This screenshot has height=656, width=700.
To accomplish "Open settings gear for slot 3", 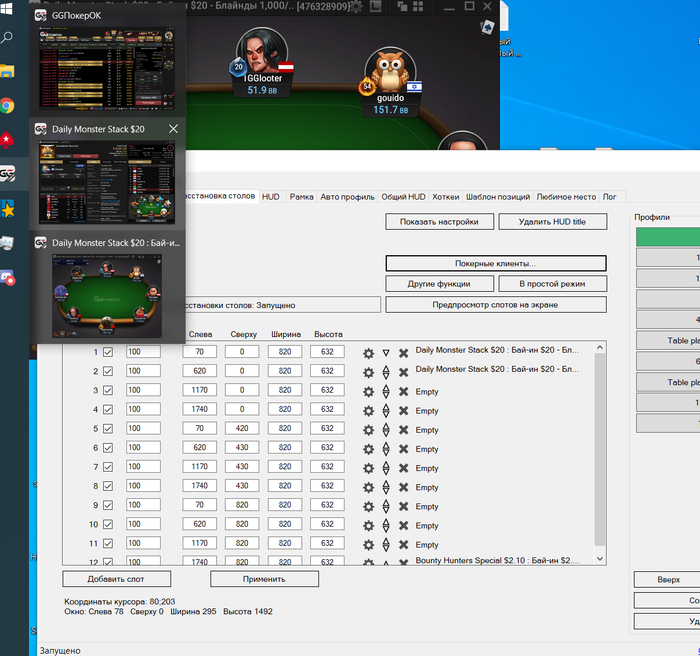I will pos(368,392).
